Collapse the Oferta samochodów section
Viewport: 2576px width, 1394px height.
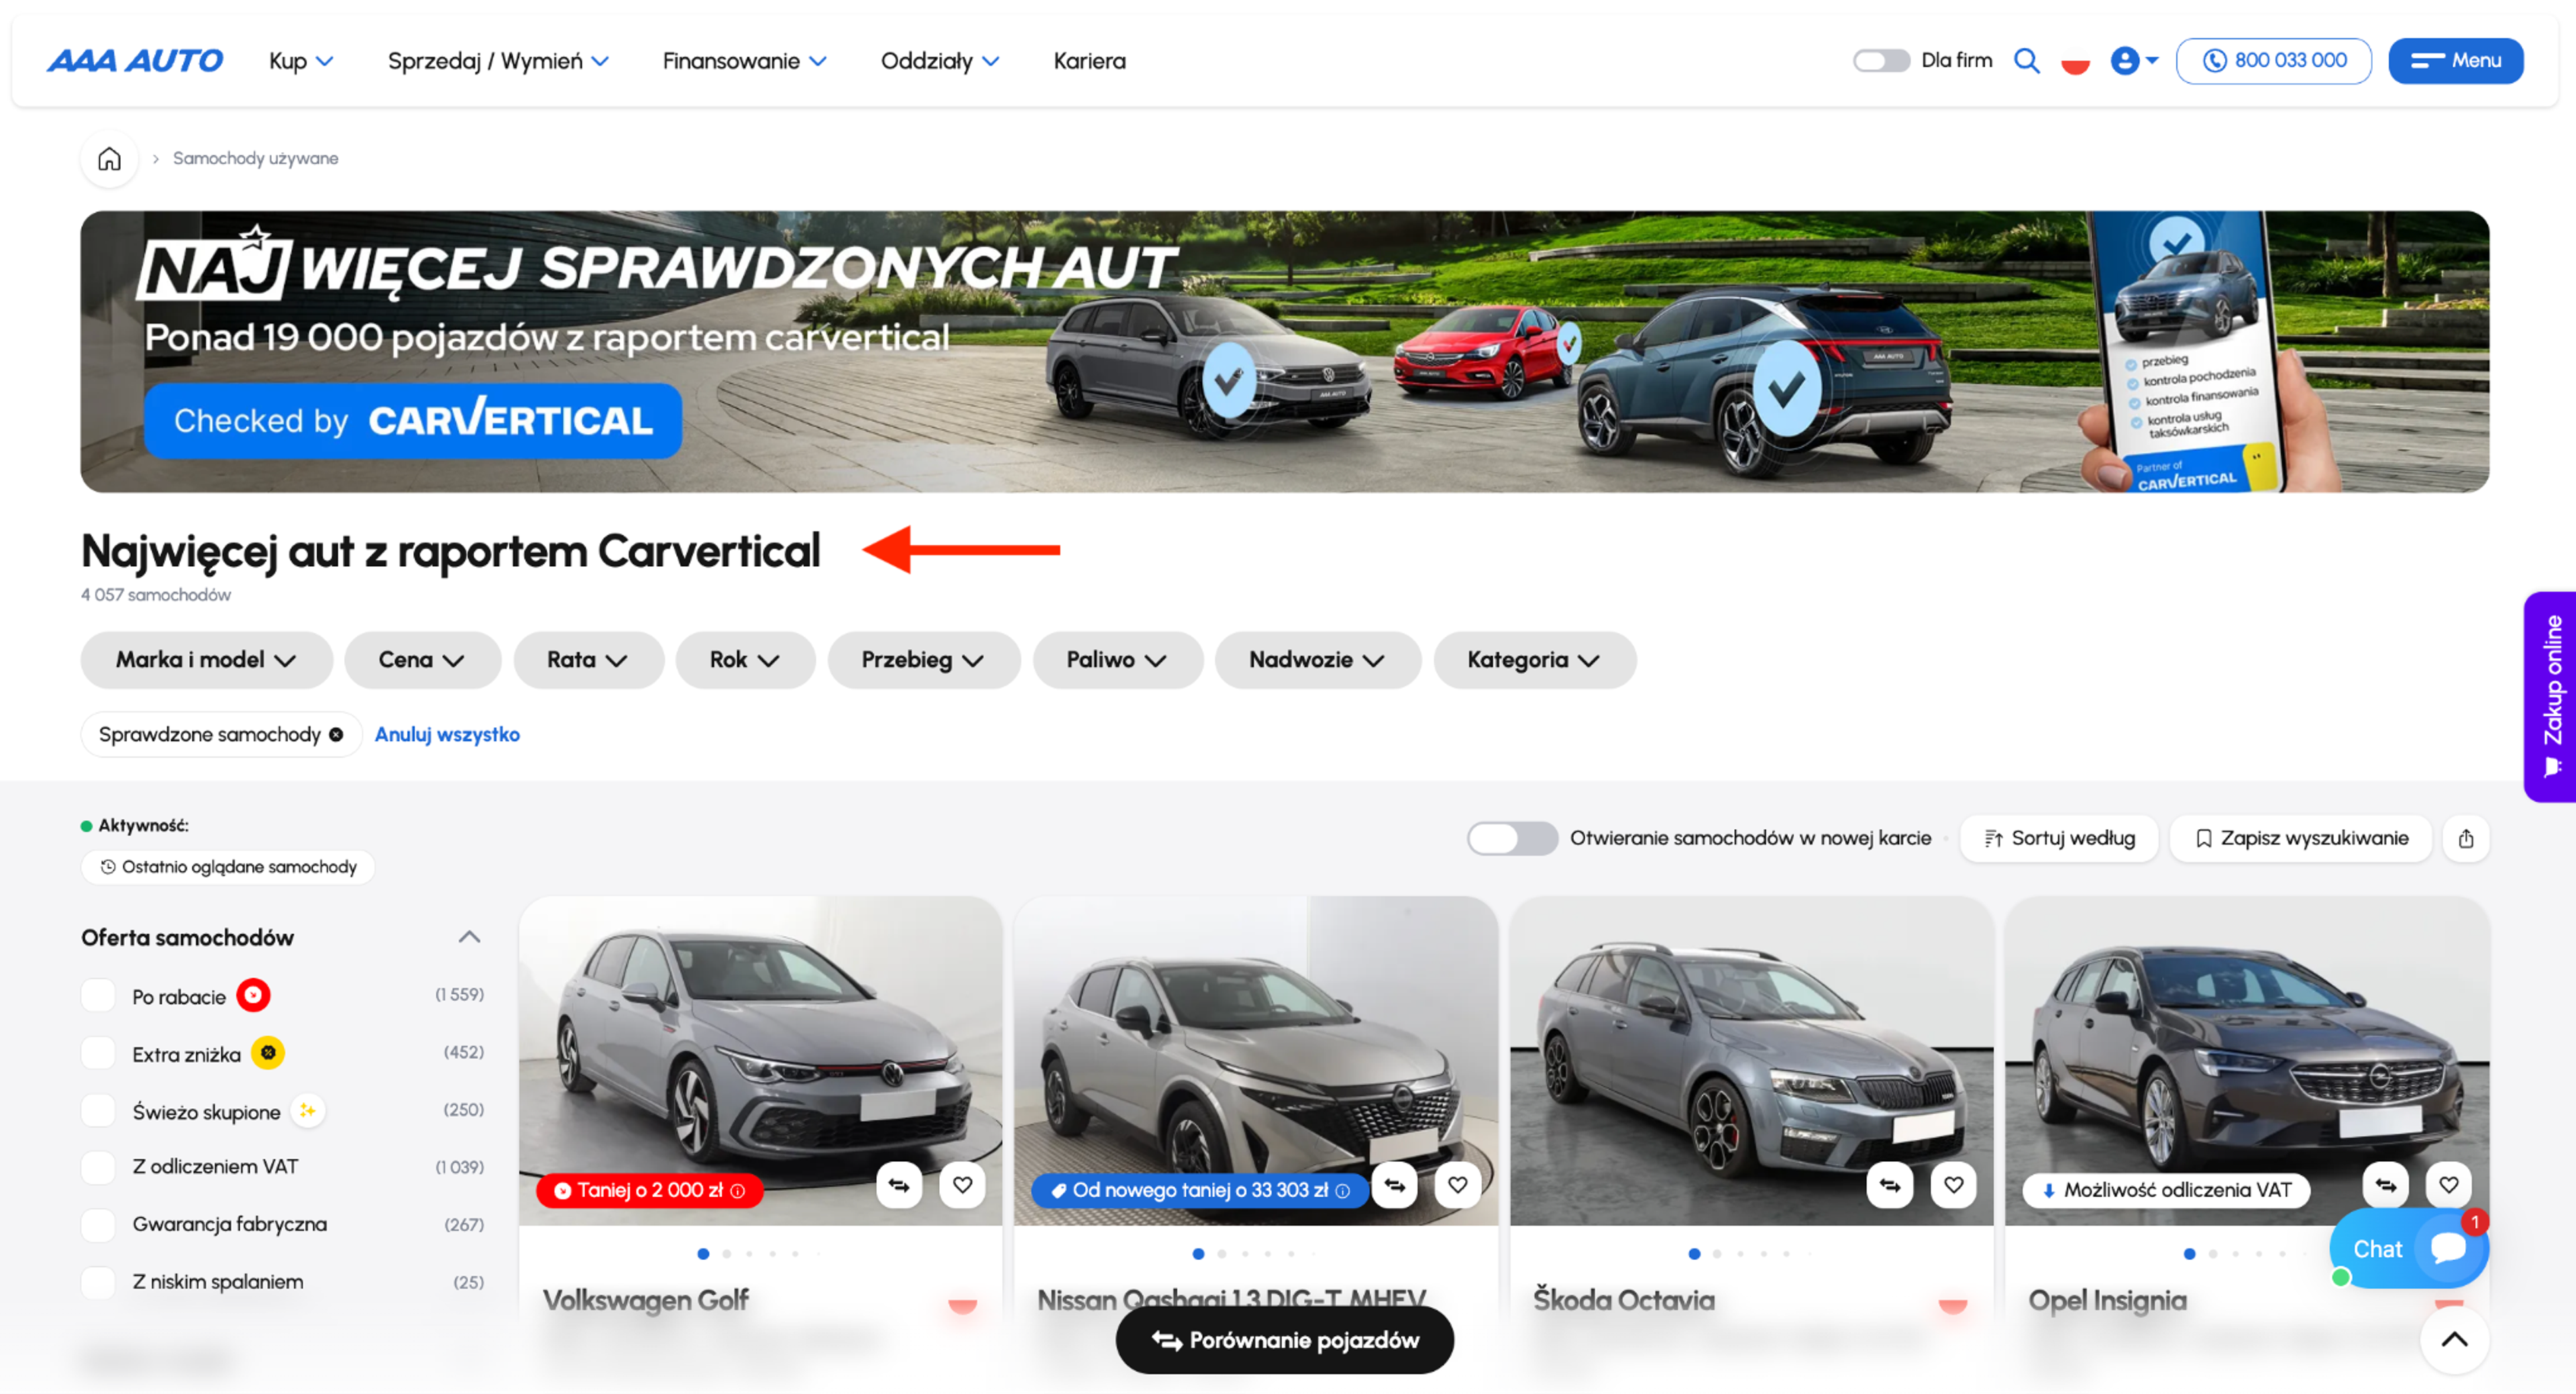pyautogui.click(x=469, y=937)
